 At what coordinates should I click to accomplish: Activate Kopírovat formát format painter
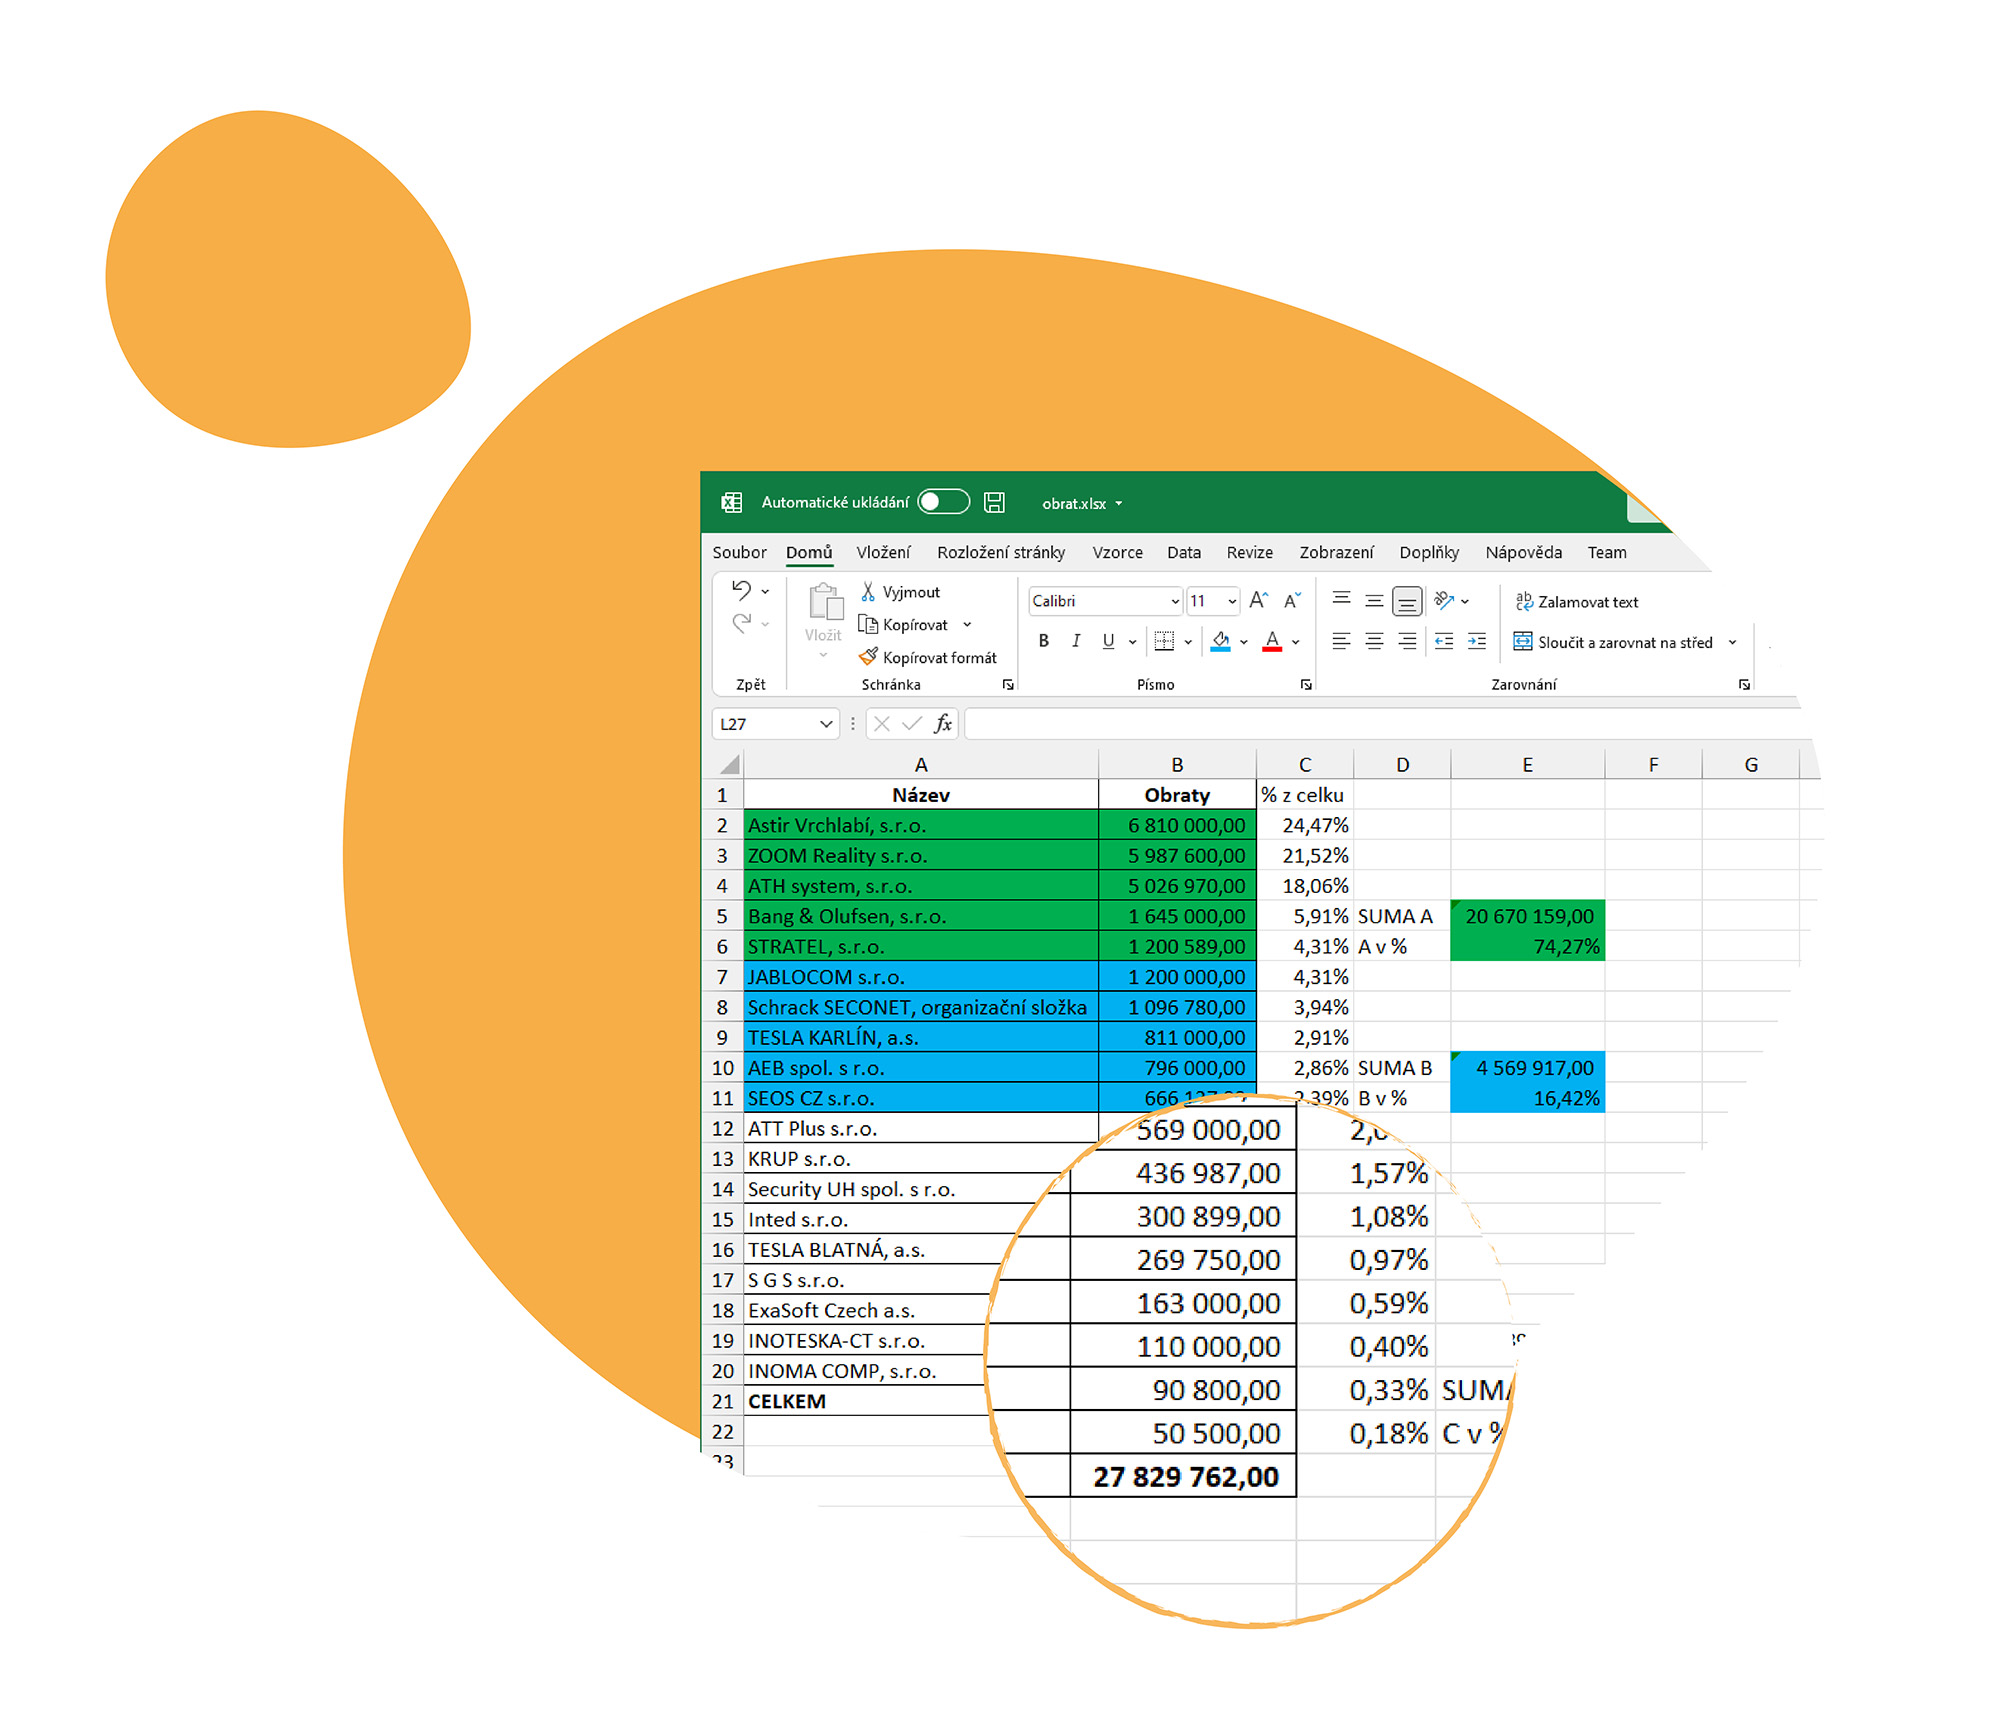928,657
